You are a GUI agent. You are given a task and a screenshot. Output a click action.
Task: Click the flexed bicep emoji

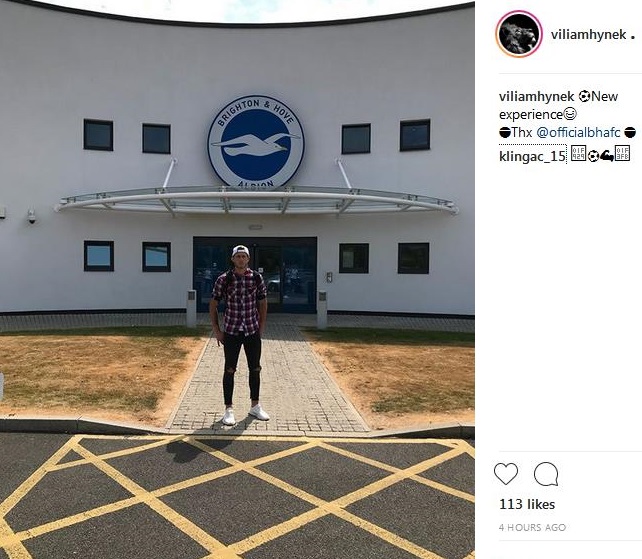[607, 156]
